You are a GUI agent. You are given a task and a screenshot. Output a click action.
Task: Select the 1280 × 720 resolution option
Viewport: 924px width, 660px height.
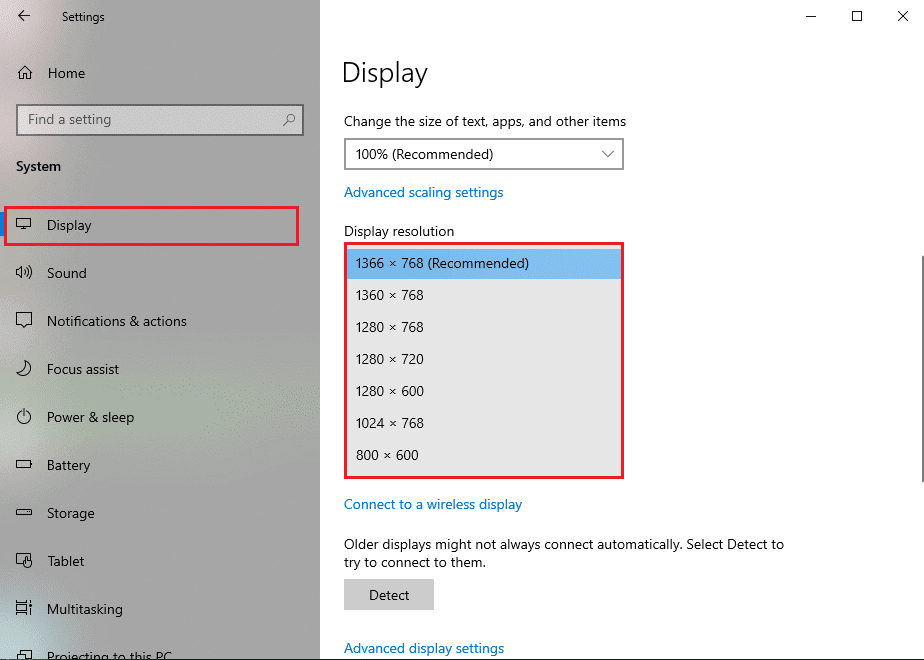coord(484,359)
